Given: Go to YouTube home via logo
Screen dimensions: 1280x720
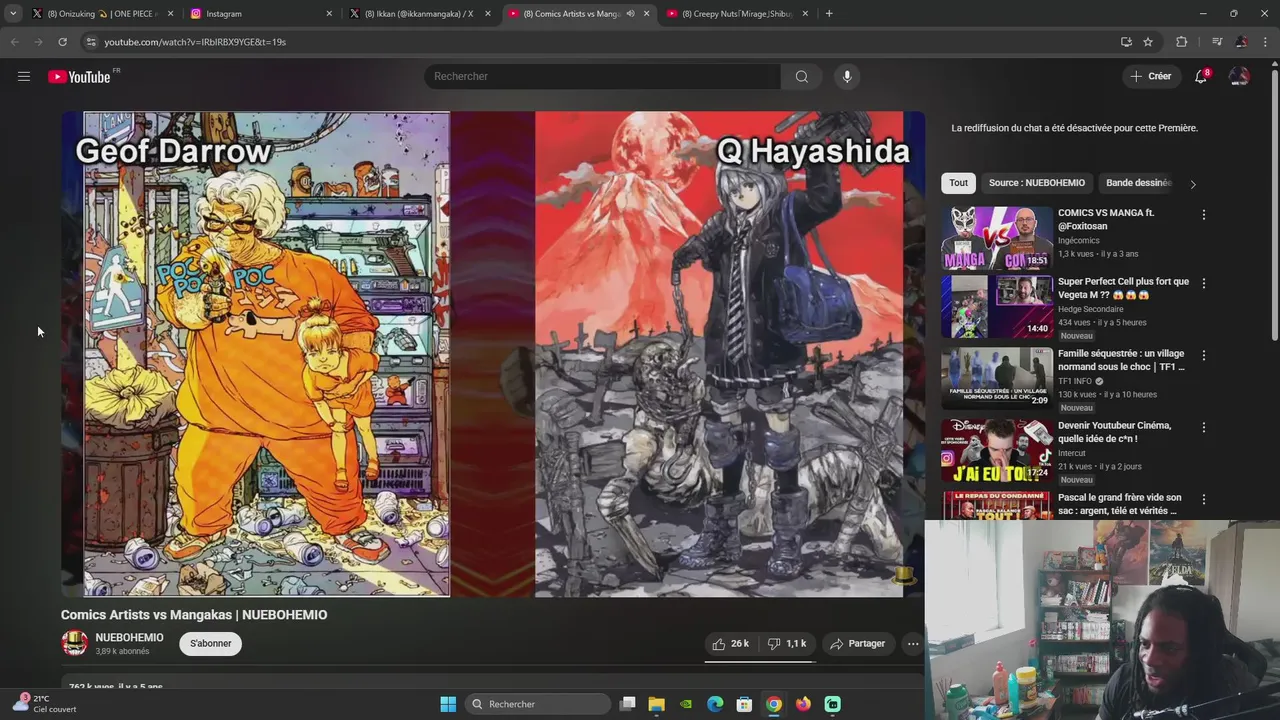Looking at the screenshot, I should coord(80,77).
